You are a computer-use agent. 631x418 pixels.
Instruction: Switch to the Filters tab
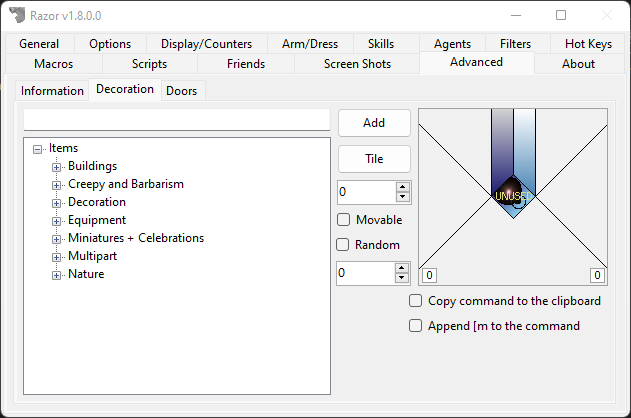[516, 44]
